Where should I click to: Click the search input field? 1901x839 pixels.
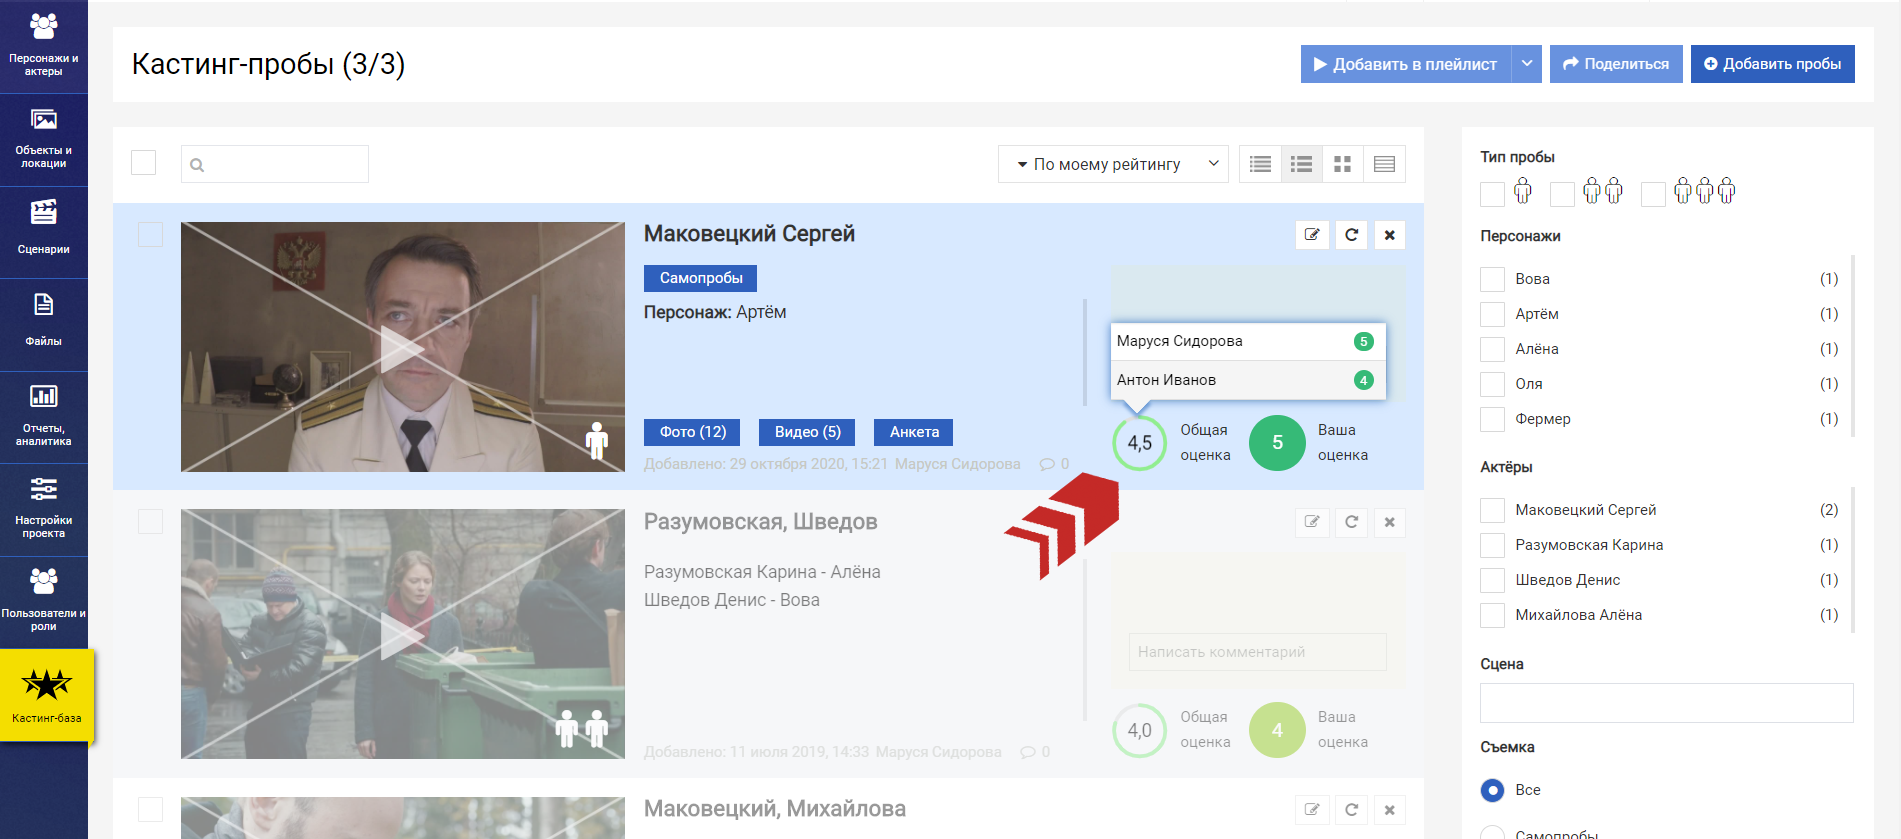275,164
